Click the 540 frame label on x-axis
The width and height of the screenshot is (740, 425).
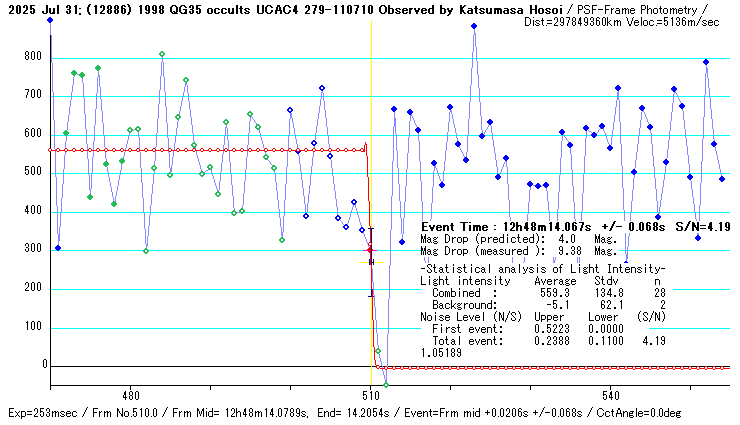[x=611, y=395]
